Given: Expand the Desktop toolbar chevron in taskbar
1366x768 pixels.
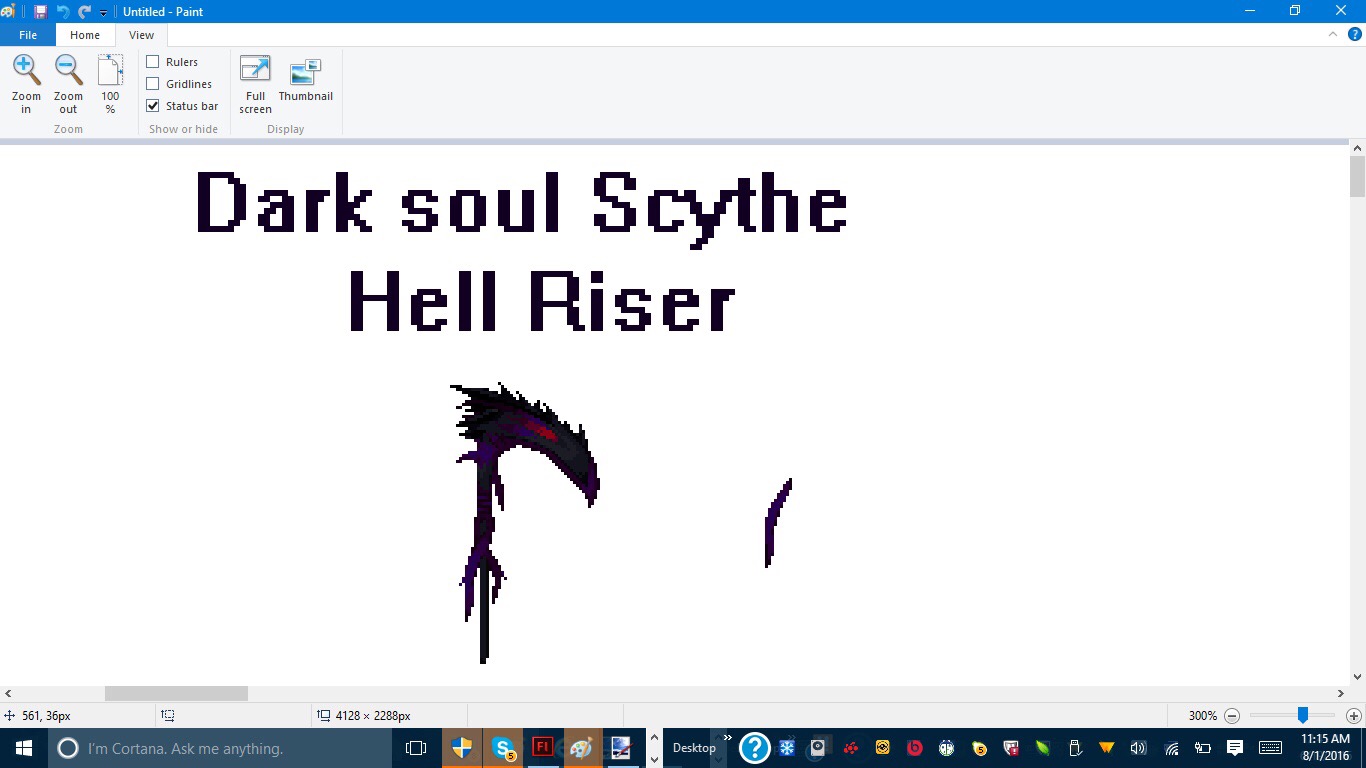Looking at the screenshot, I should [728, 738].
